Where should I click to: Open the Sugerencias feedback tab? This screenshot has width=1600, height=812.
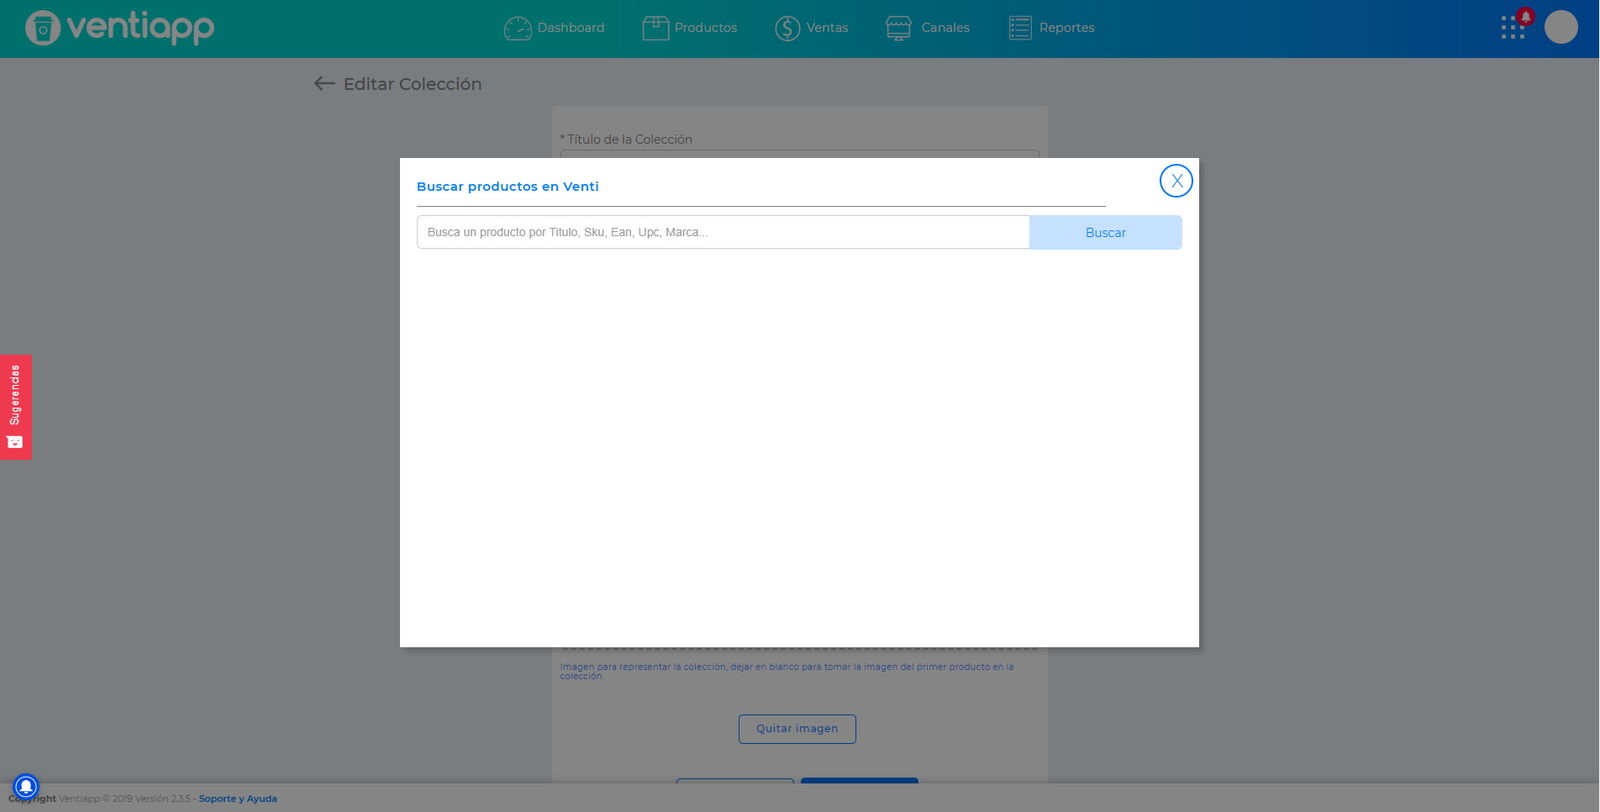pyautogui.click(x=15, y=407)
